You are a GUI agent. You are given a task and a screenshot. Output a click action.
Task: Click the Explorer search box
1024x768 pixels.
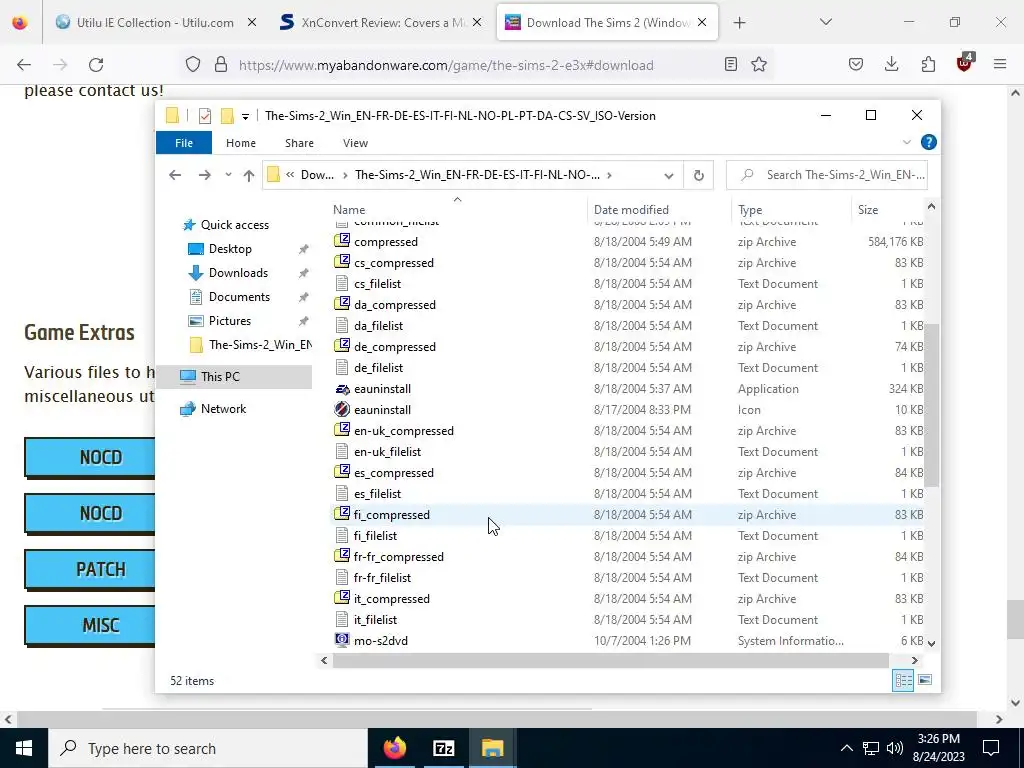click(x=827, y=175)
